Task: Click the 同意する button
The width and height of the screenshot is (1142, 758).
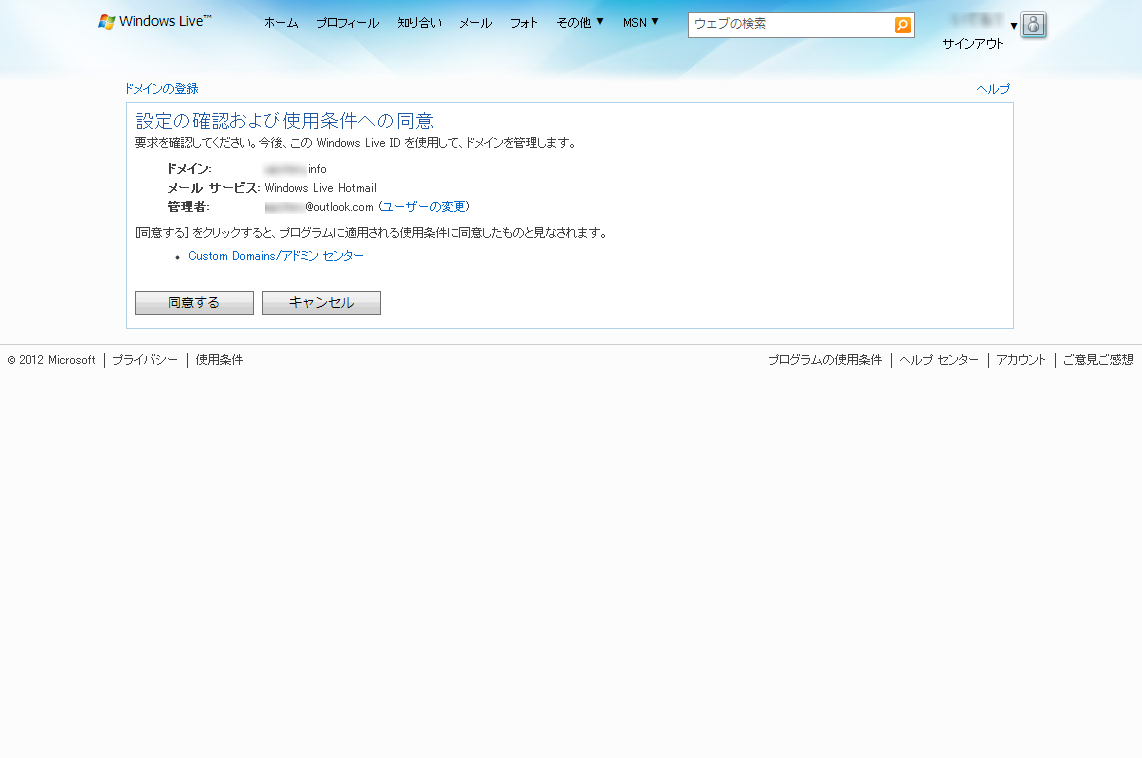Action: pyautogui.click(x=194, y=303)
